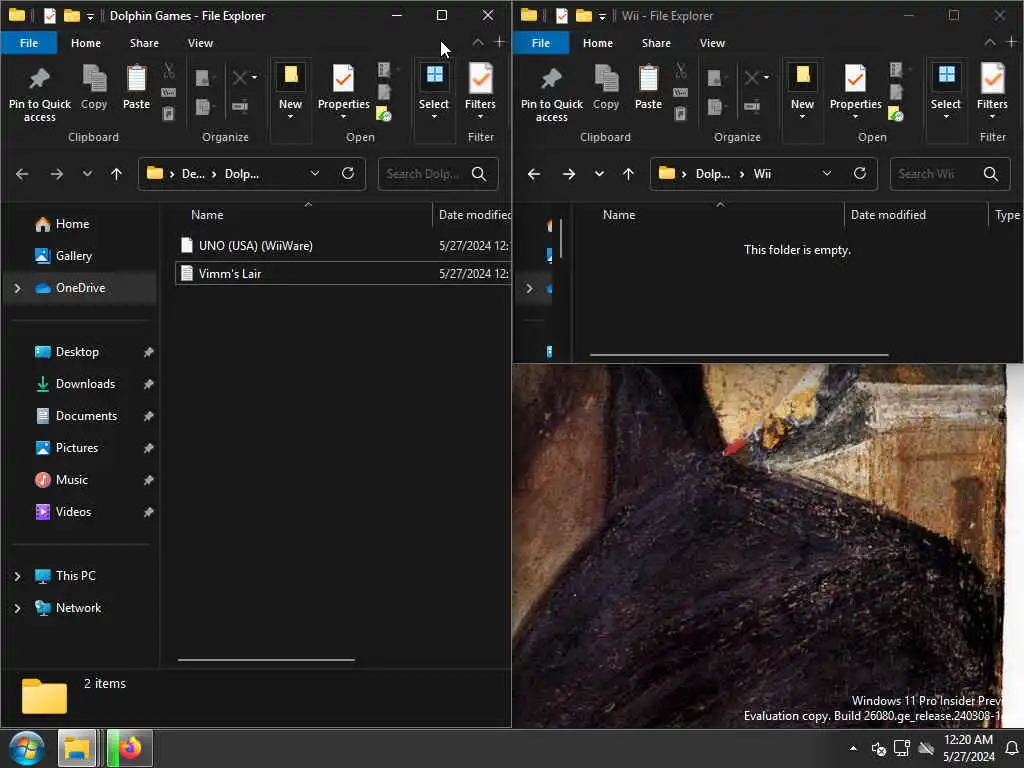This screenshot has height=768, width=1024.
Task: Open Filters in Dolphin Games ribbon
Action: pyautogui.click(x=480, y=91)
